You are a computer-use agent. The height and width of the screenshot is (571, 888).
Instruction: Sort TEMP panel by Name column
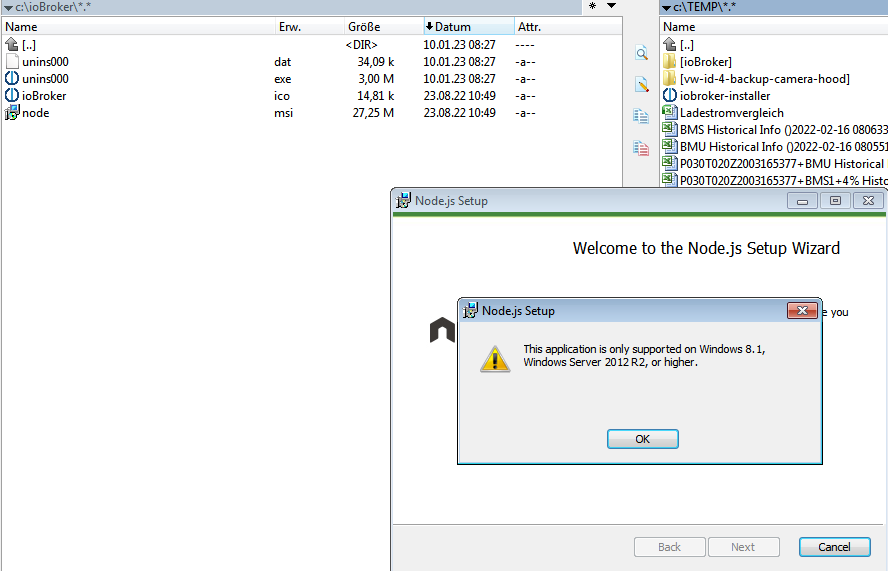click(774, 27)
